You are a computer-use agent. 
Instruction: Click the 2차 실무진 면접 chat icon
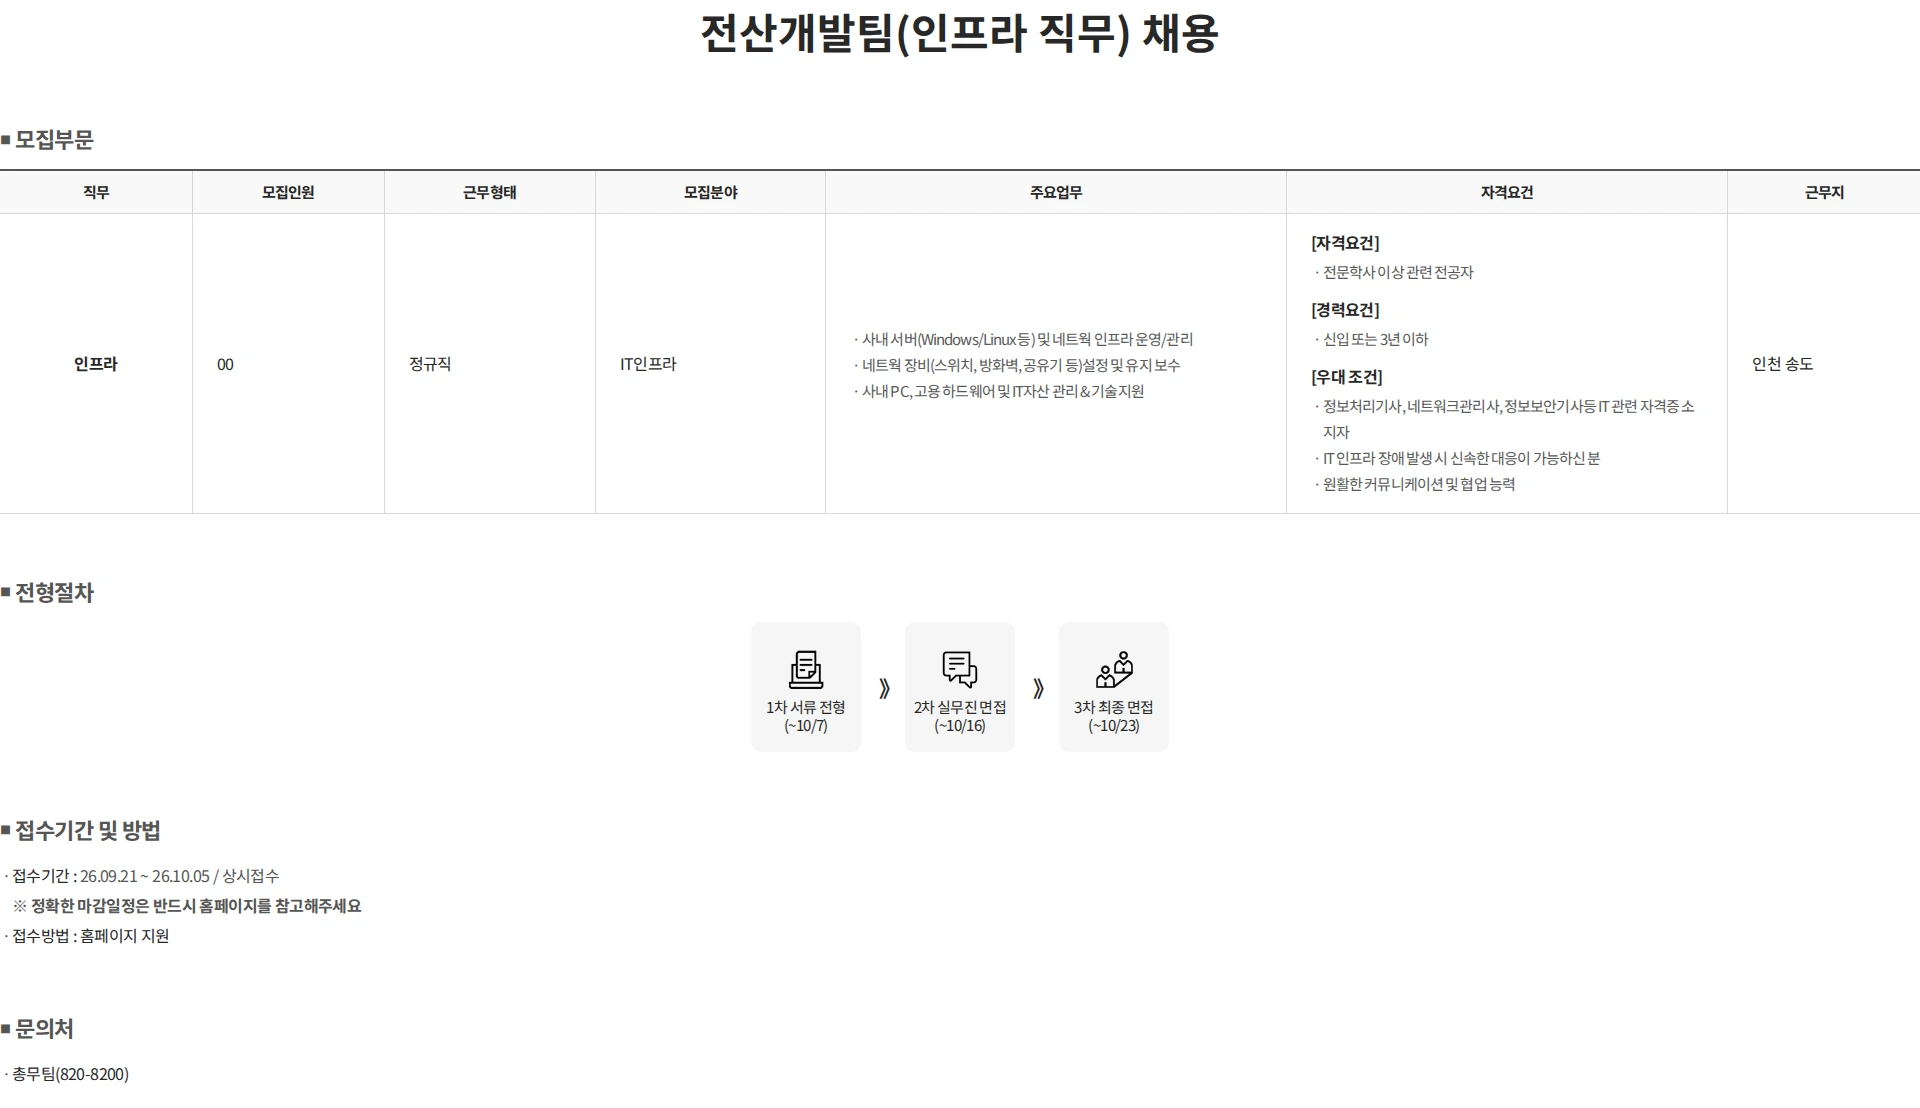click(960, 669)
